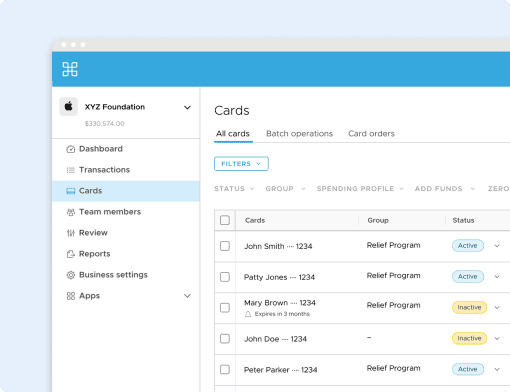The width and height of the screenshot is (510, 392).
Task: Click the Active badge for Peter Parker
Action: tap(468, 369)
